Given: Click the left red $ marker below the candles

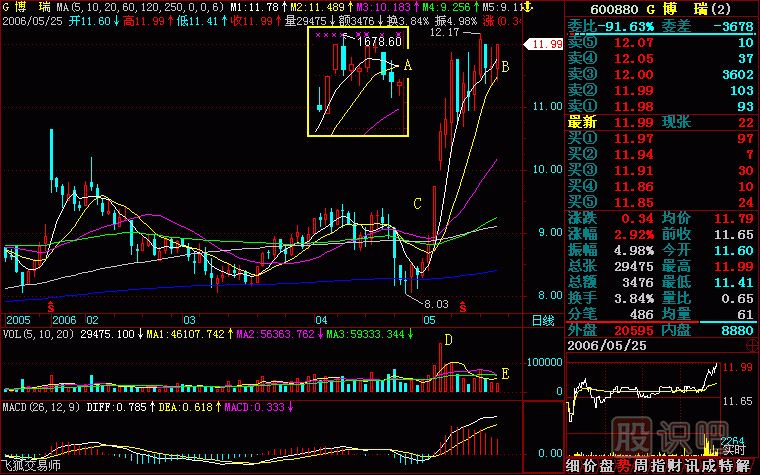Looking at the screenshot, I should (x=51, y=303).
